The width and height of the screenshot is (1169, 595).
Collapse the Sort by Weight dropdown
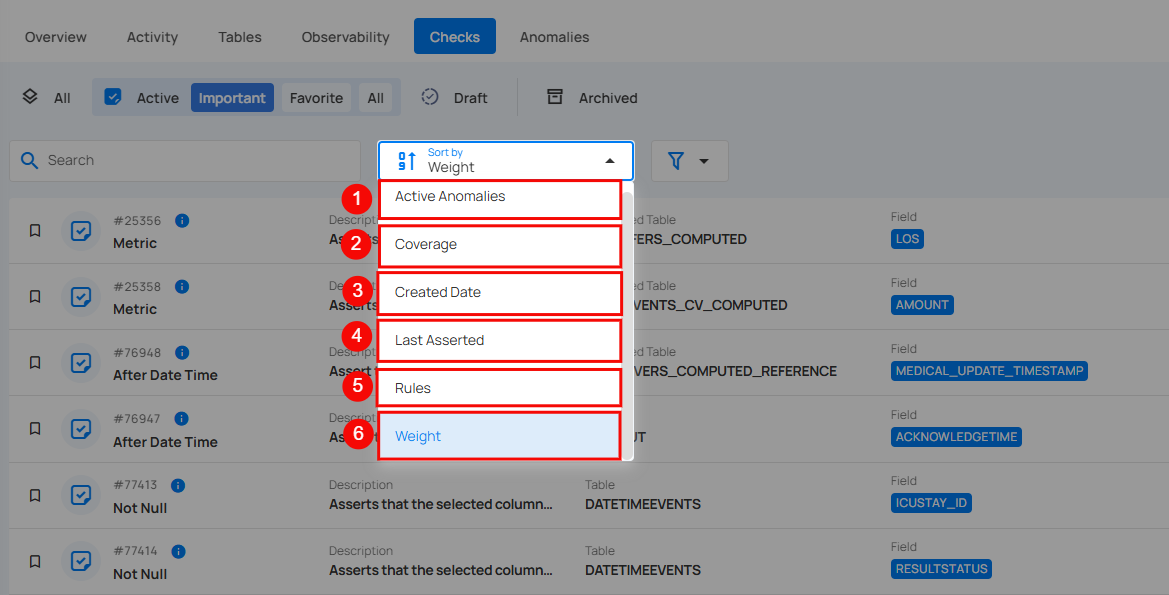pyautogui.click(x=610, y=161)
